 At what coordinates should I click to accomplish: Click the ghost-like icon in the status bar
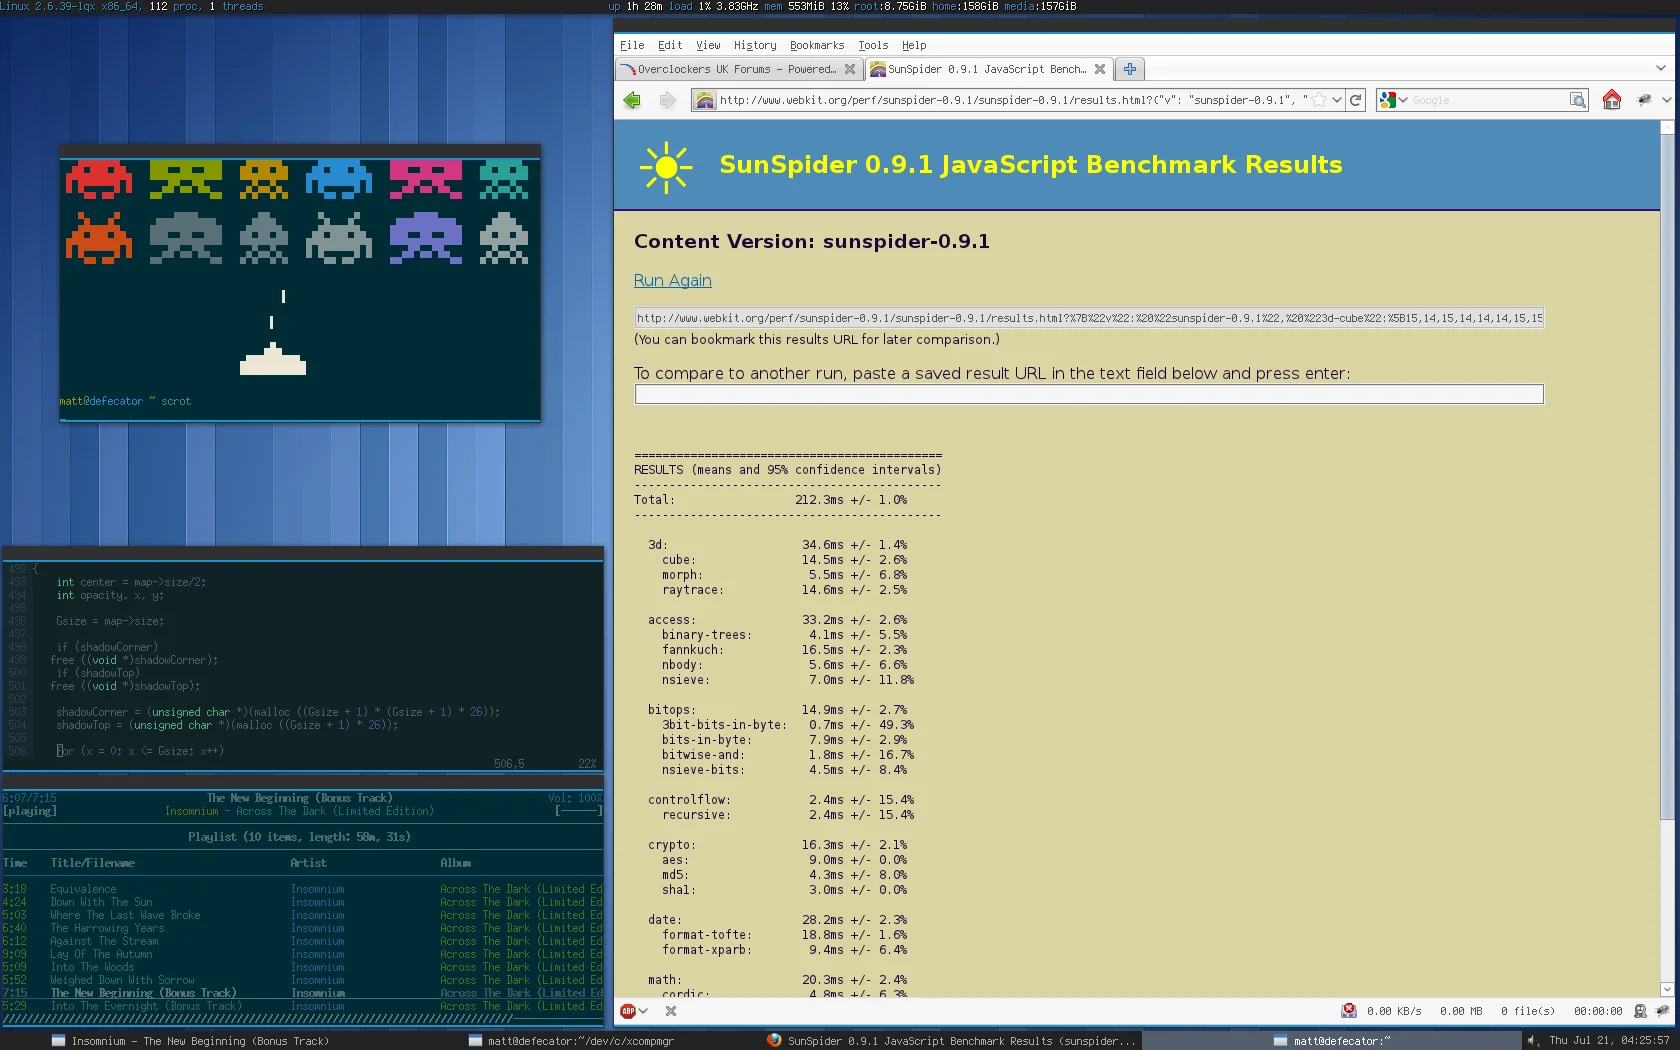point(1640,1011)
